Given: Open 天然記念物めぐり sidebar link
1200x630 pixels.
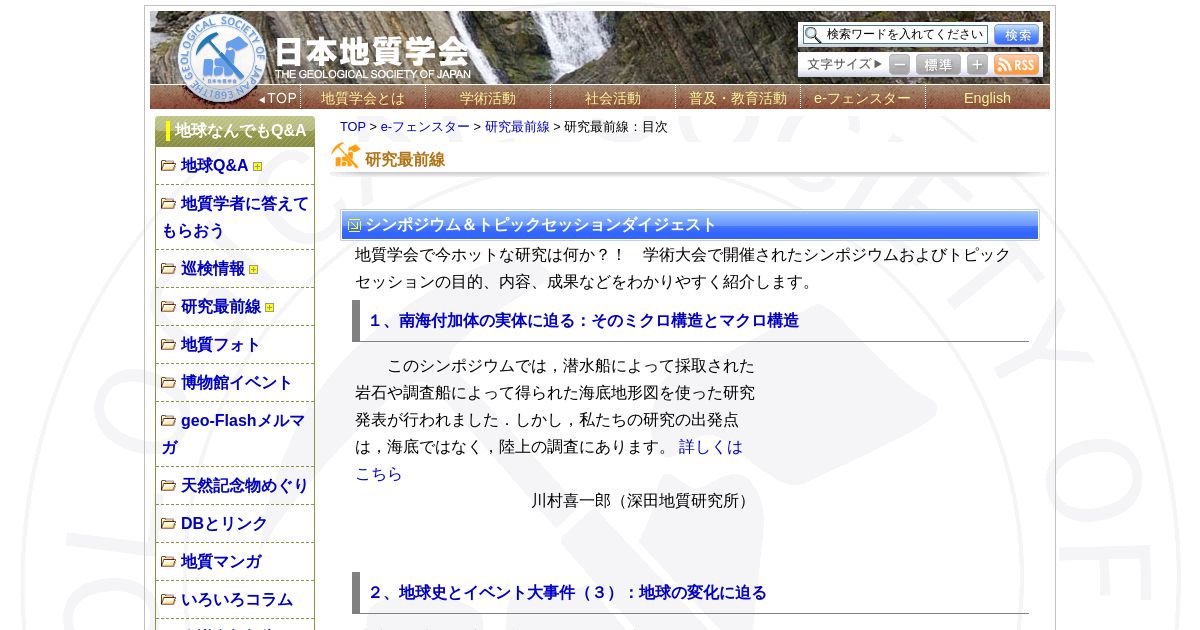Looking at the screenshot, I should pos(244,486).
